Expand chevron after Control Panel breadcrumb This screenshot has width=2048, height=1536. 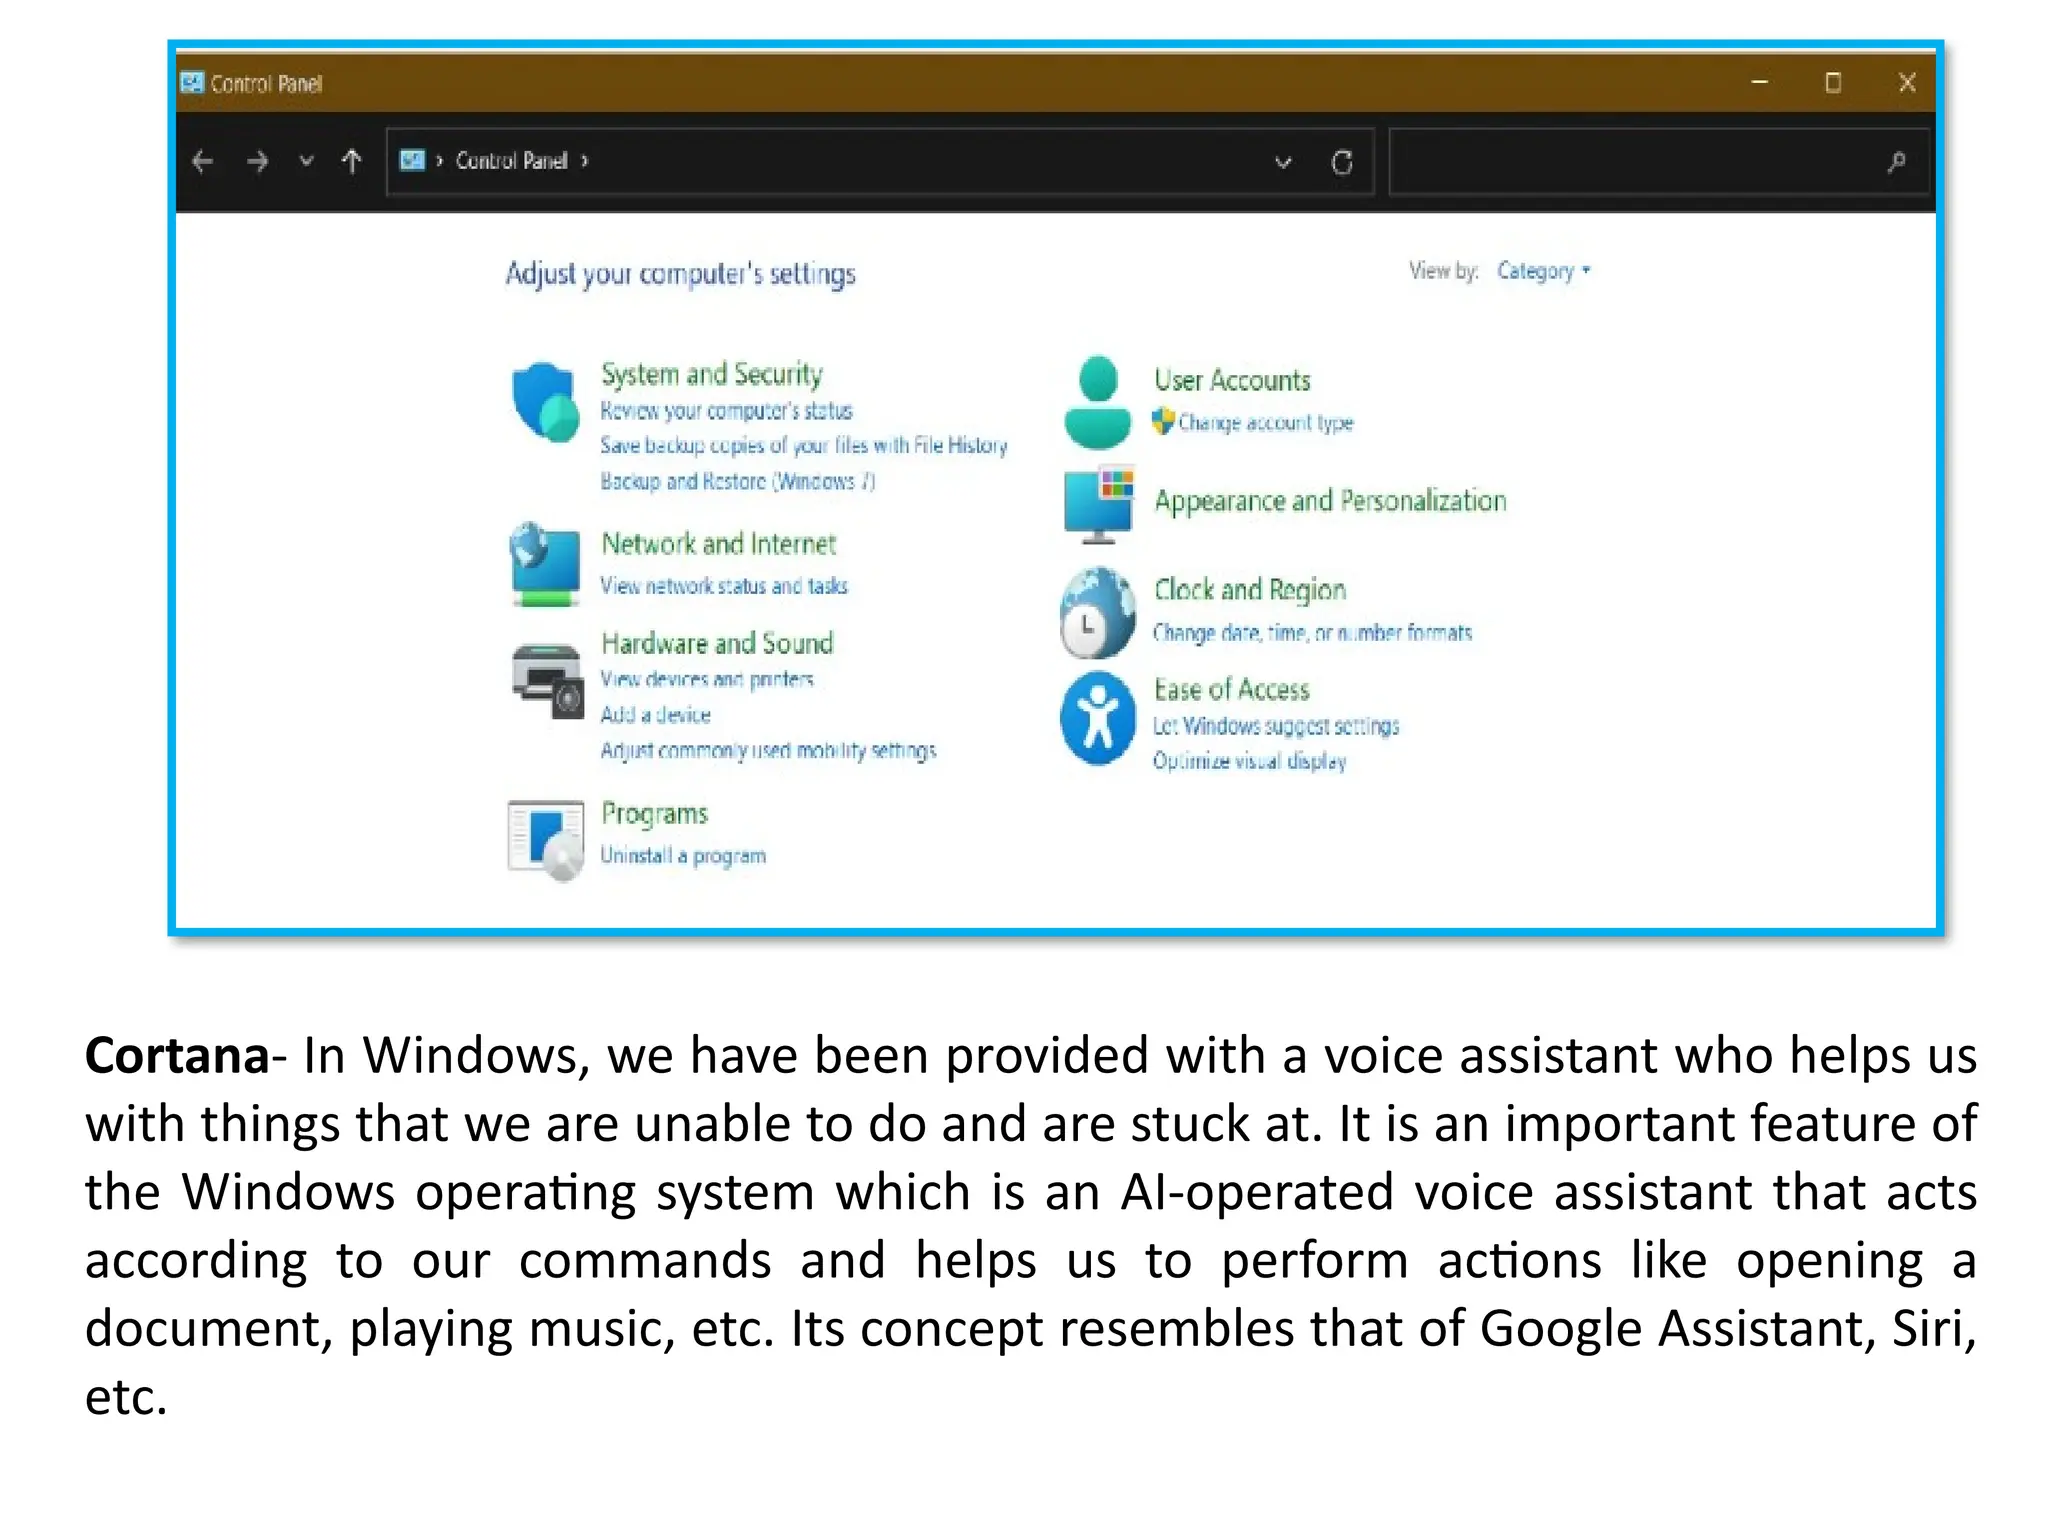pos(585,160)
